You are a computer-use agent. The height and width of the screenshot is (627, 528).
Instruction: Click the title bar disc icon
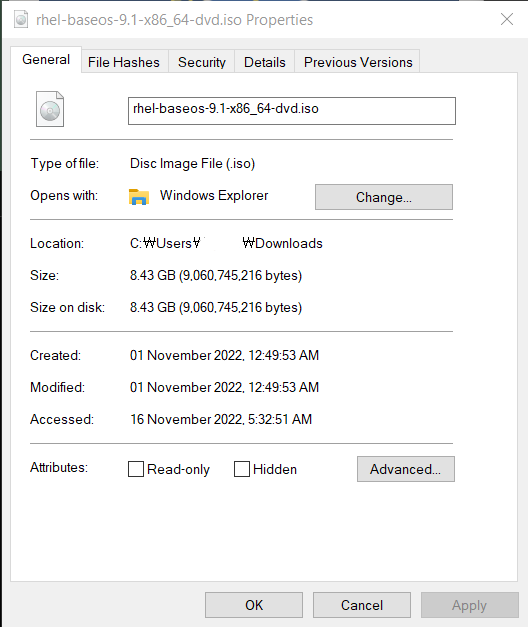click(21, 20)
